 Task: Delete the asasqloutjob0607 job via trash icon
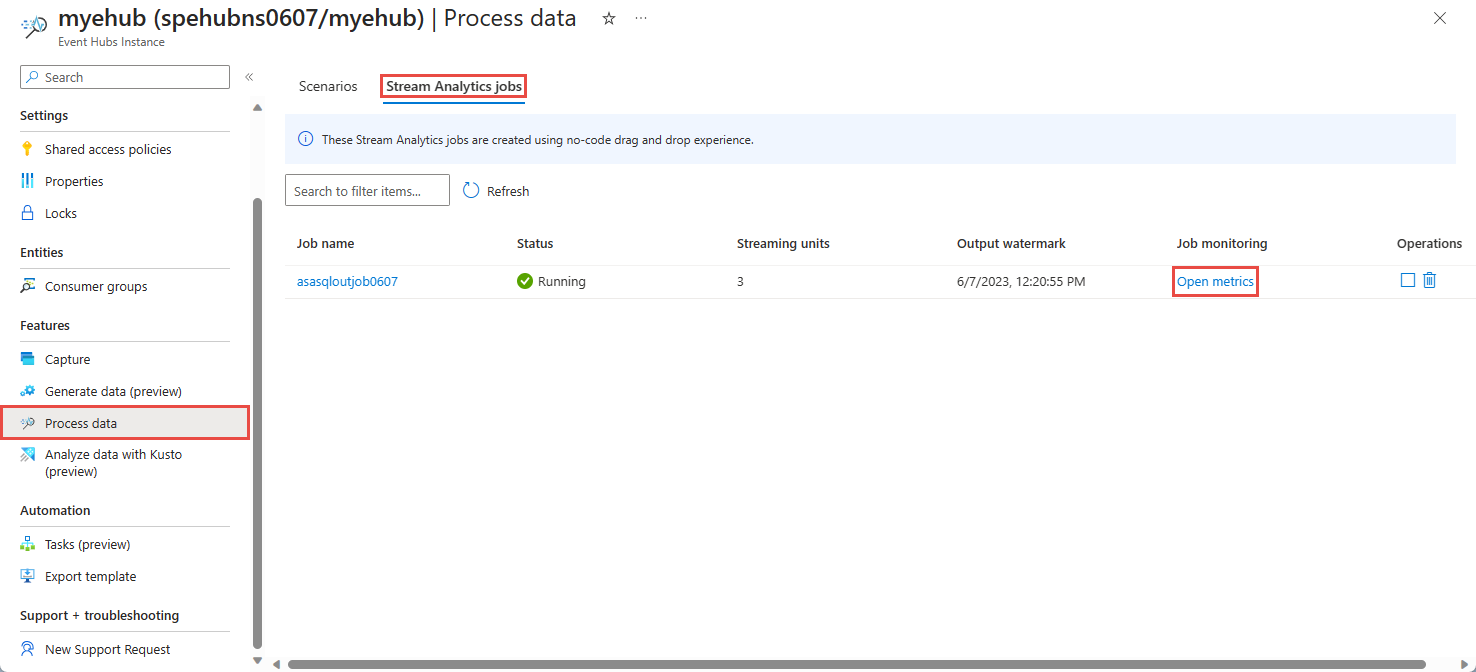[x=1429, y=280]
